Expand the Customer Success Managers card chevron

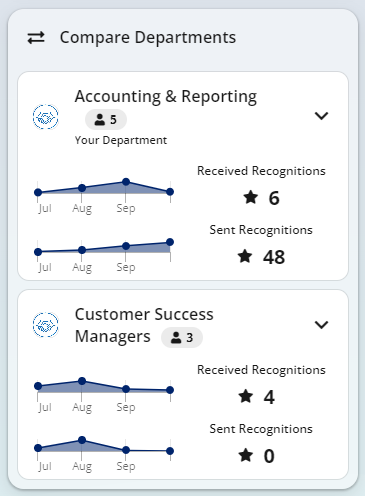tap(322, 324)
